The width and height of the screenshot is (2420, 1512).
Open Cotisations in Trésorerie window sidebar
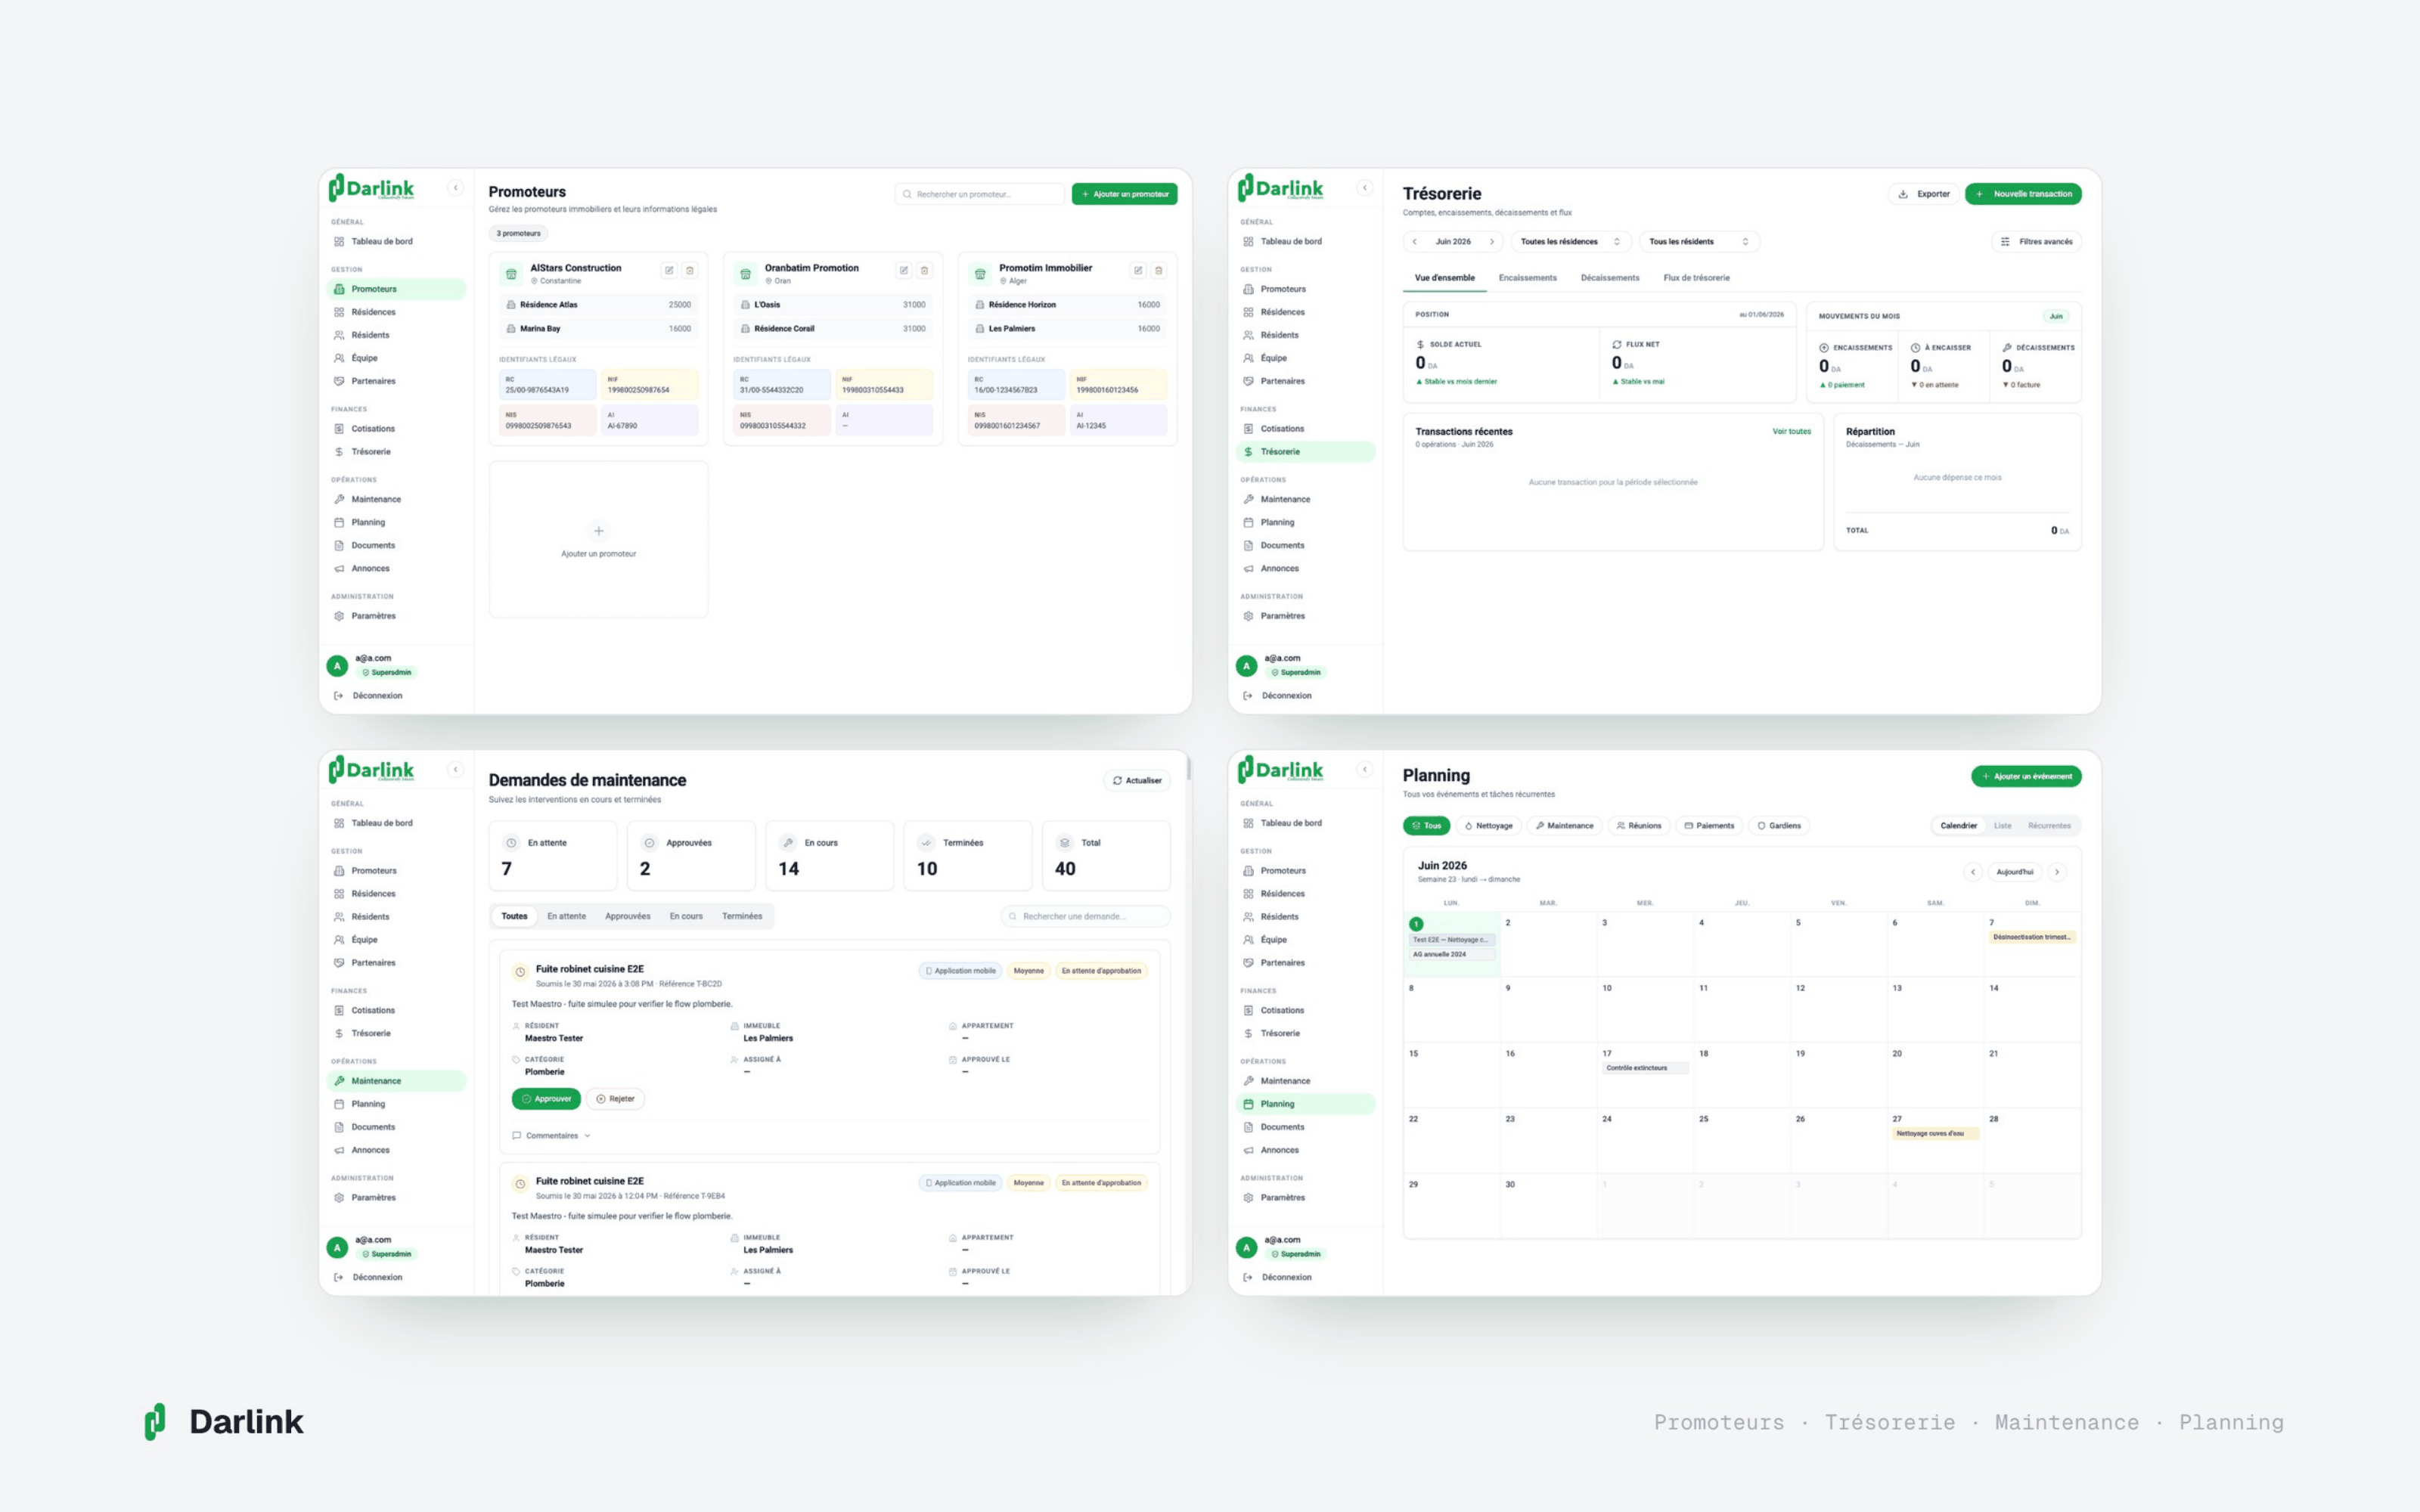pos(1305,429)
